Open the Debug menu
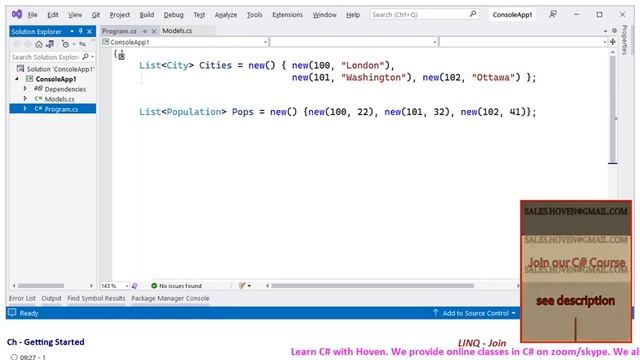This screenshot has width=640, height=360. click(x=173, y=15)
